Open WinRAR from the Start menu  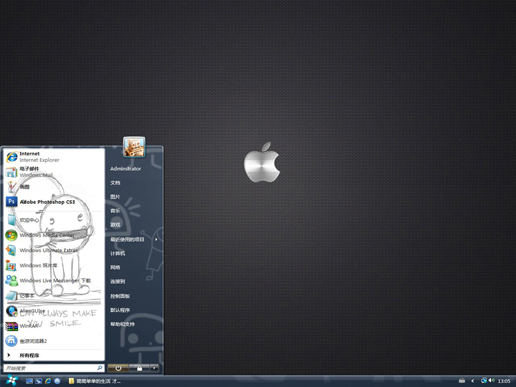(54, 326)
